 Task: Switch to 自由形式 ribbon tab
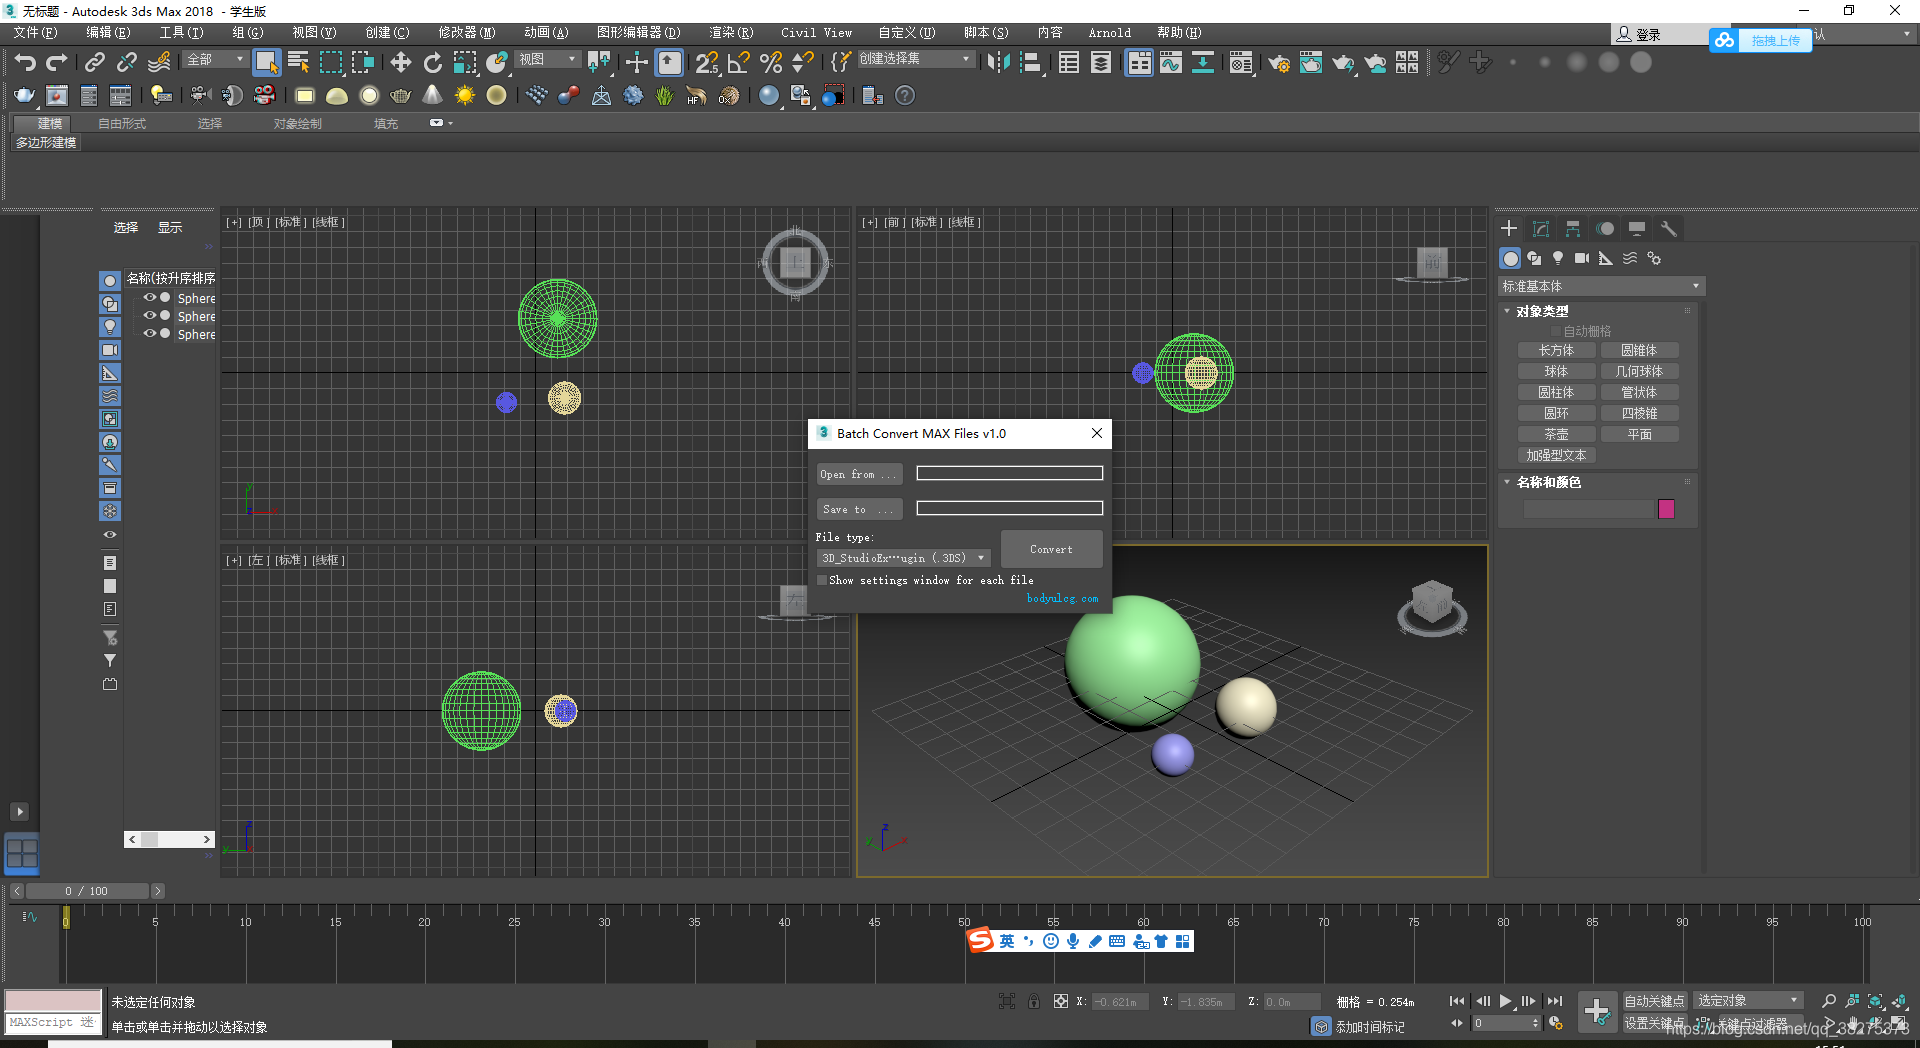[x=122, y=124]
